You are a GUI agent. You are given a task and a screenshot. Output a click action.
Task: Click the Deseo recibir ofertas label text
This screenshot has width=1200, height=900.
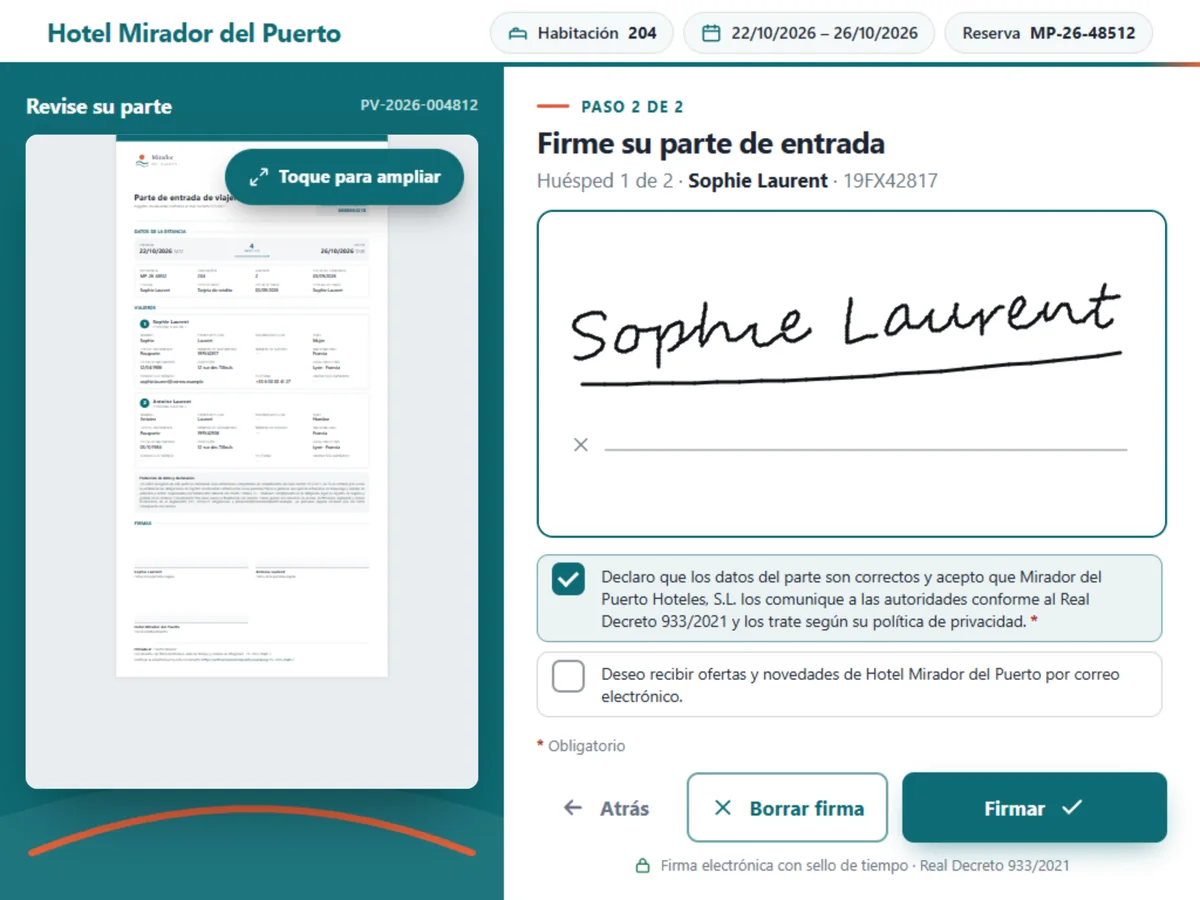click(860, 685)
